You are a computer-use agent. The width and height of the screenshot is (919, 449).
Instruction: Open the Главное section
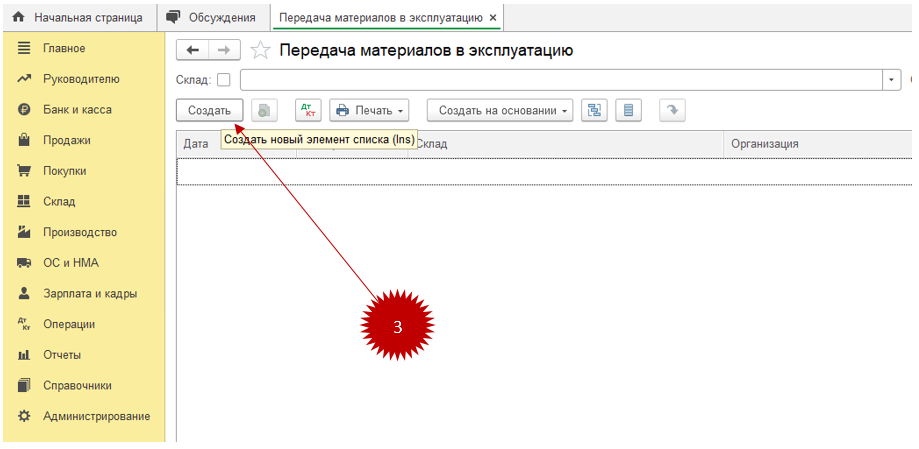pyautogui.click(x=64, y=48)
